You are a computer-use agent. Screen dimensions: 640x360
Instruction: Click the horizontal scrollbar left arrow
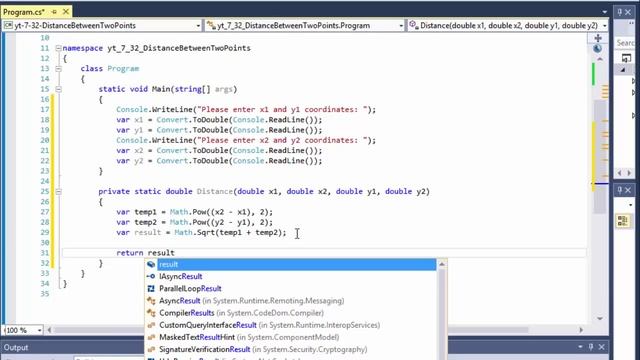tap(49, 330)
